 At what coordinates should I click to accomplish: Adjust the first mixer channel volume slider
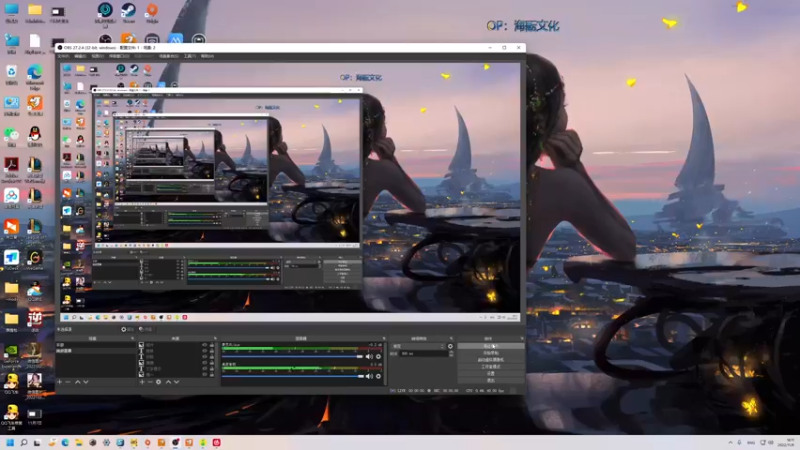[292, 357]
